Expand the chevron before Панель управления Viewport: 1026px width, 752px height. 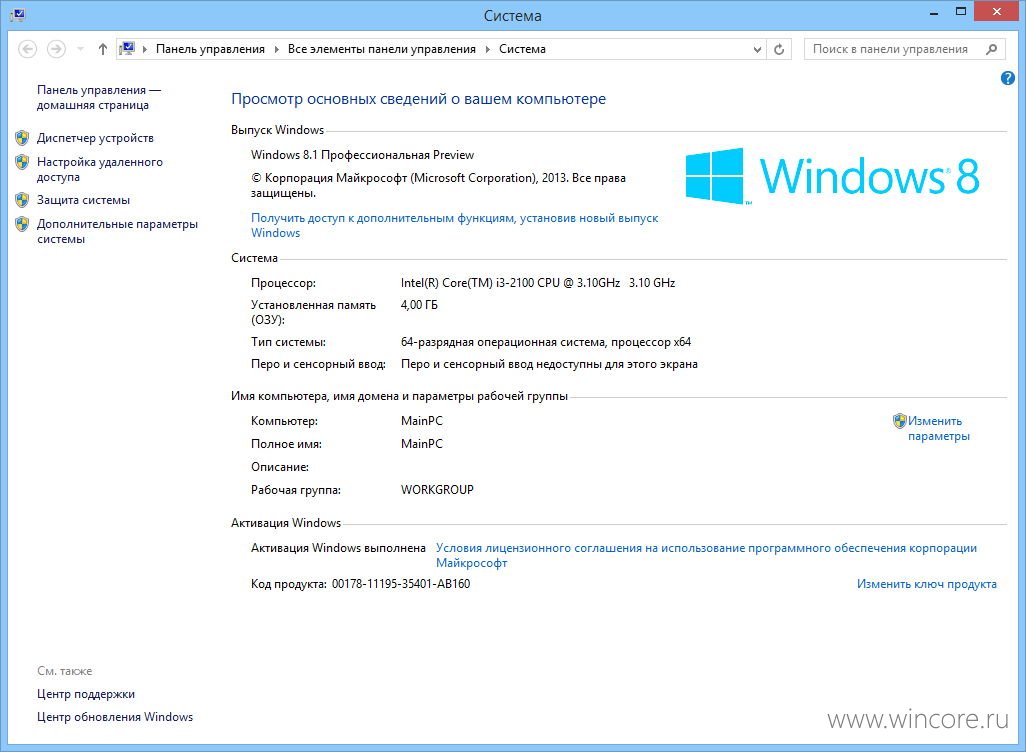[x=145, y=49]
